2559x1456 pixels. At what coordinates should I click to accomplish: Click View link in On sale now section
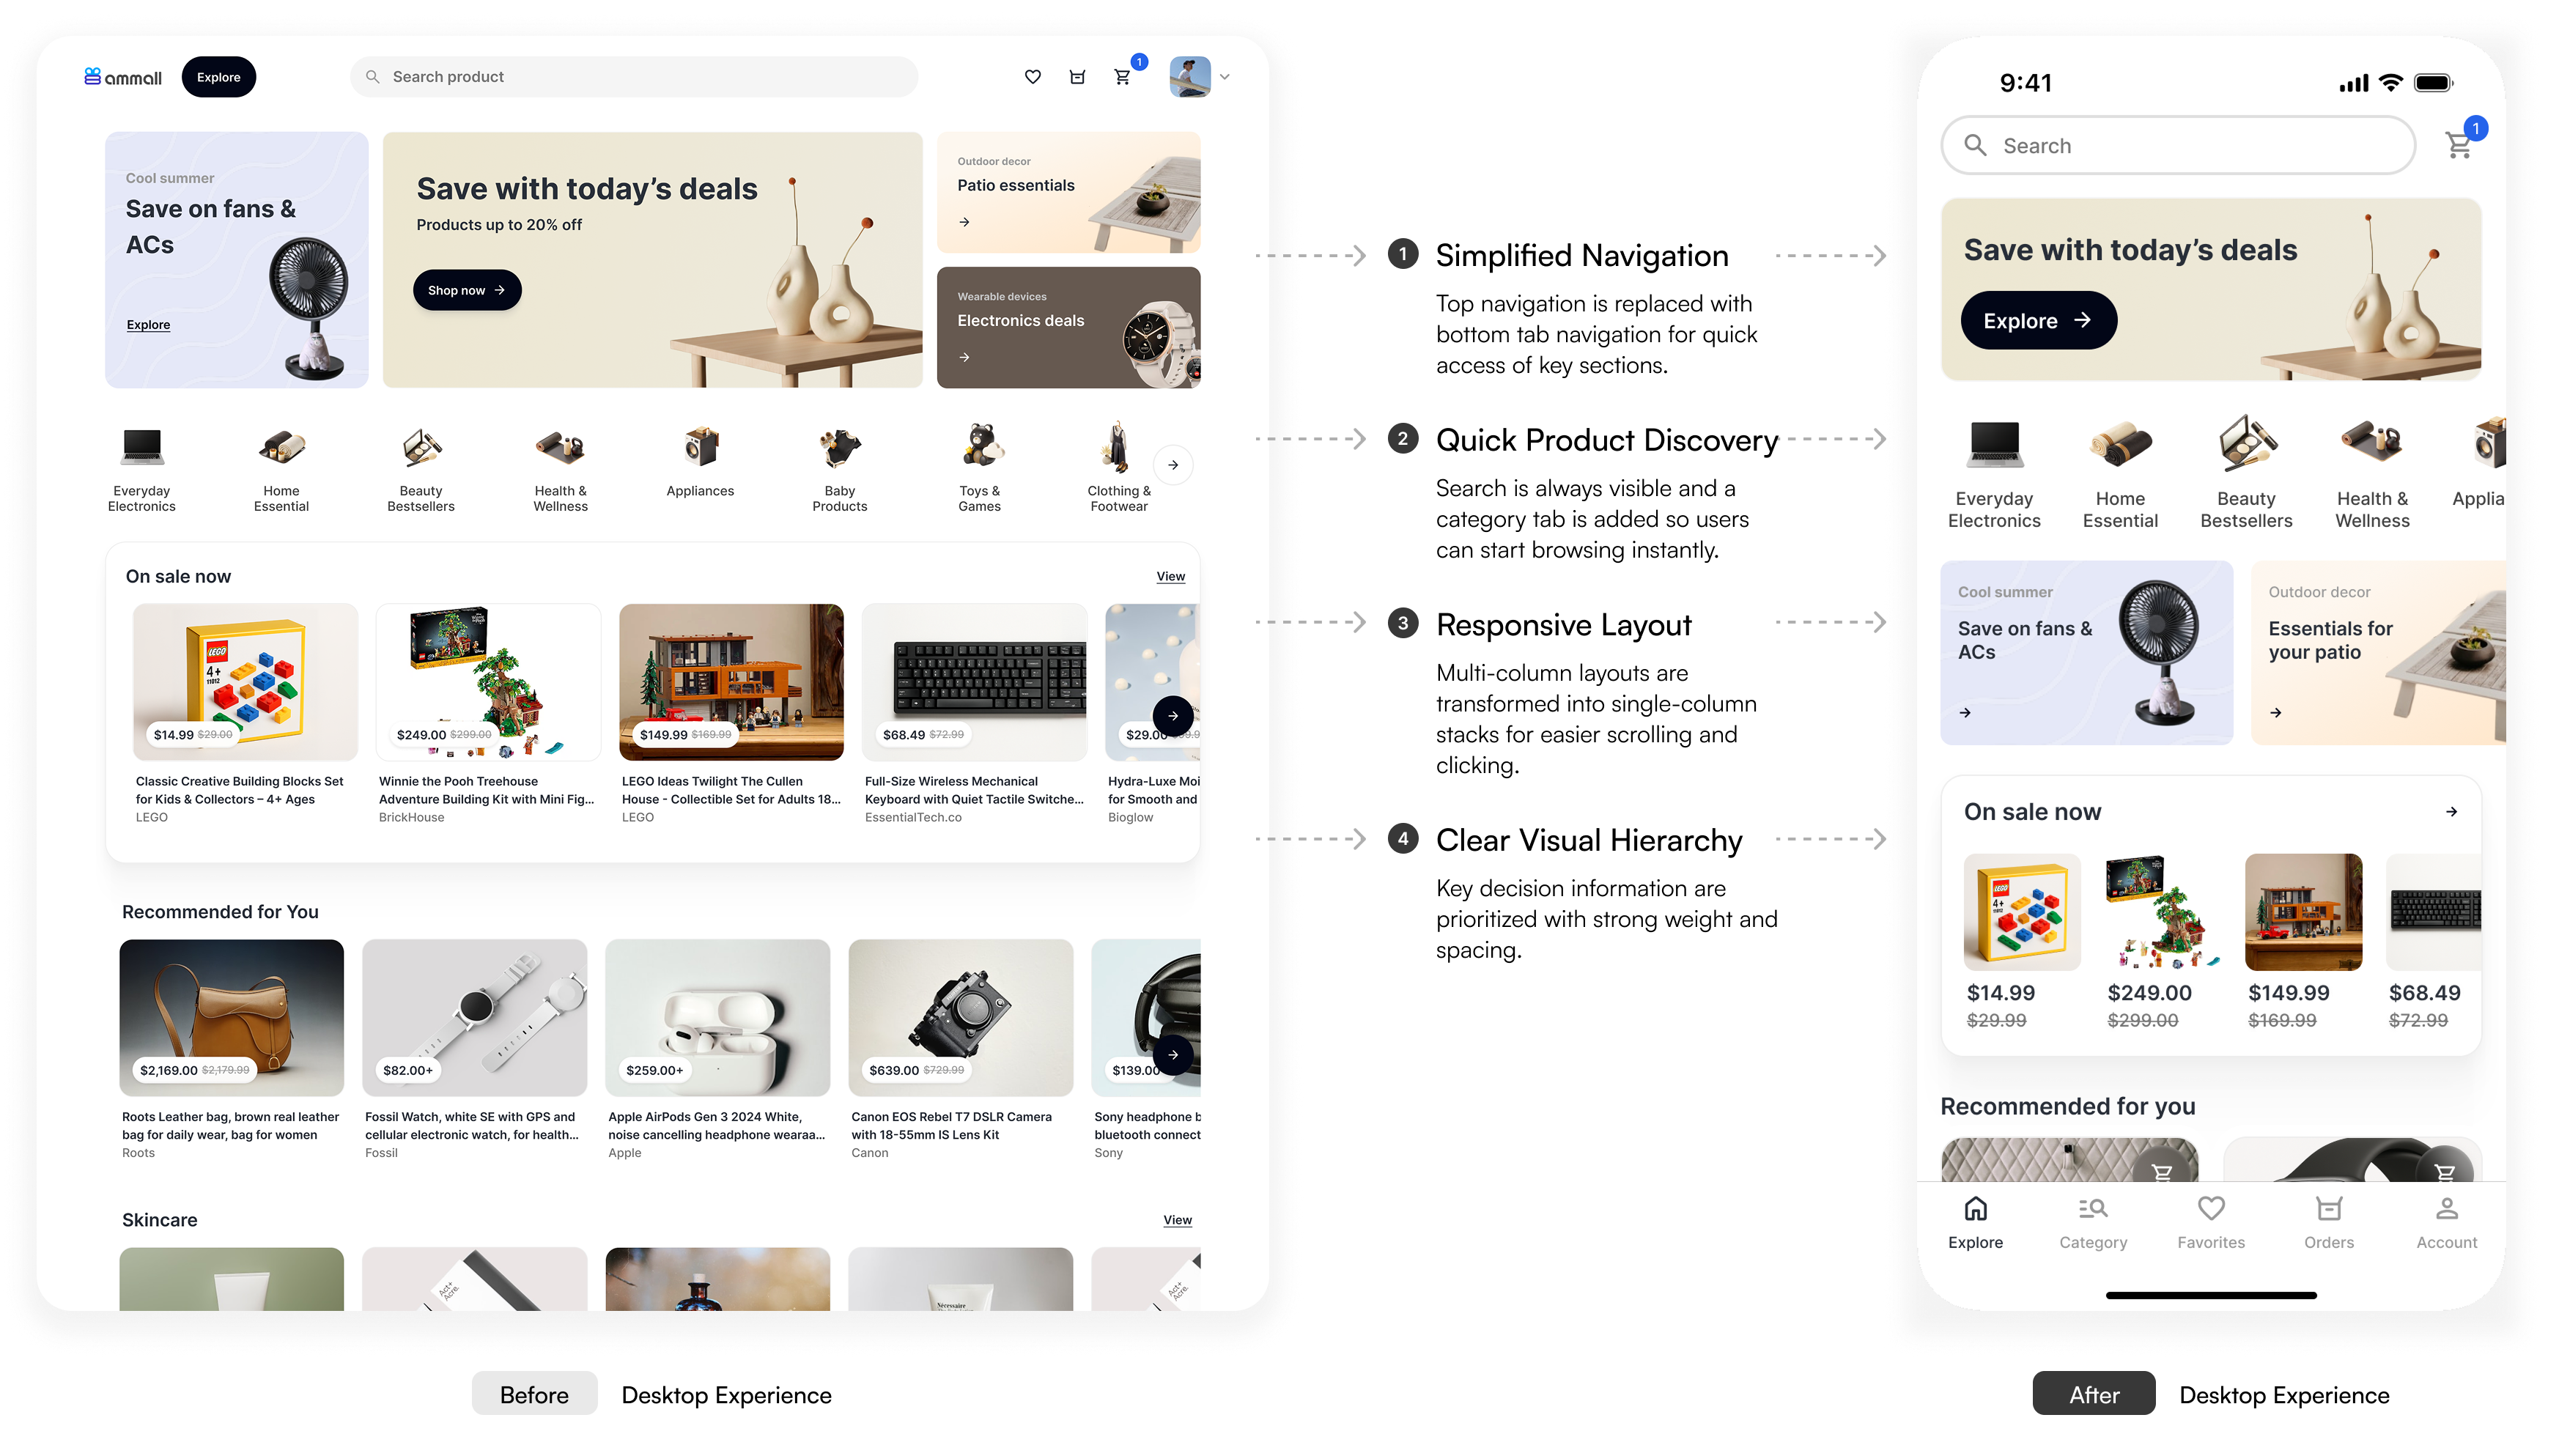pyautogui.click(x=1171, y=577)
